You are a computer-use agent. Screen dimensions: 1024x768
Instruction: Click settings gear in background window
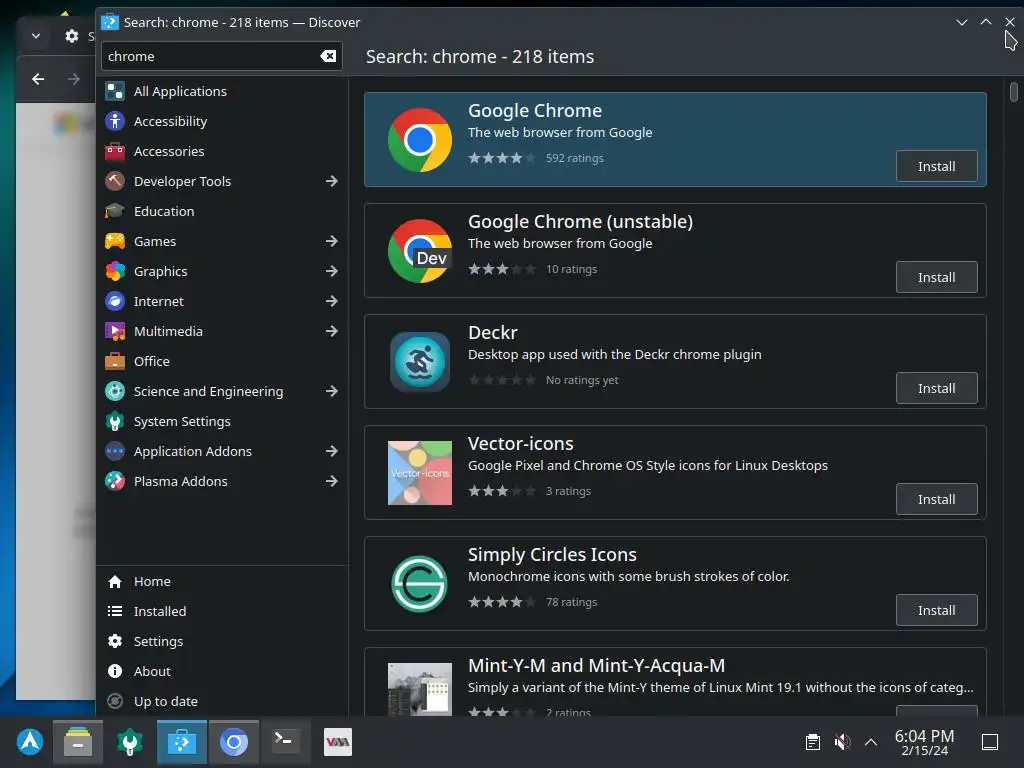click(71, 36)
